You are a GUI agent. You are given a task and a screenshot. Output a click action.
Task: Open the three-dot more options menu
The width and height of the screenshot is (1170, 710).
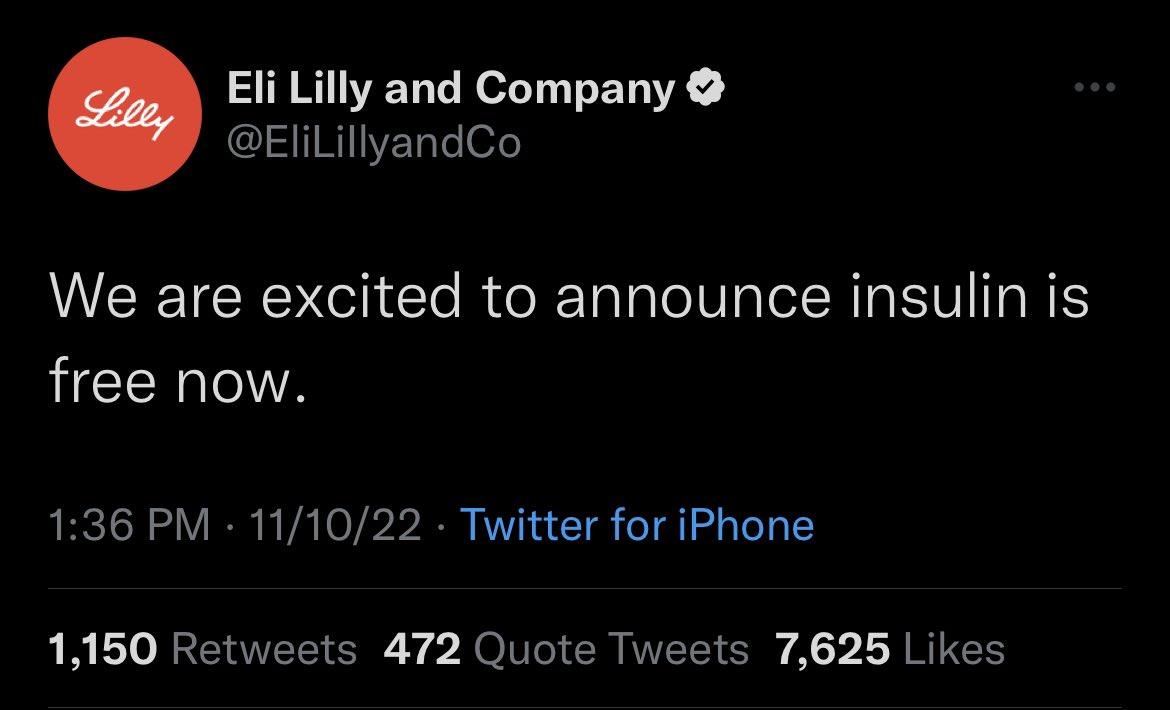coord(1093,88)
